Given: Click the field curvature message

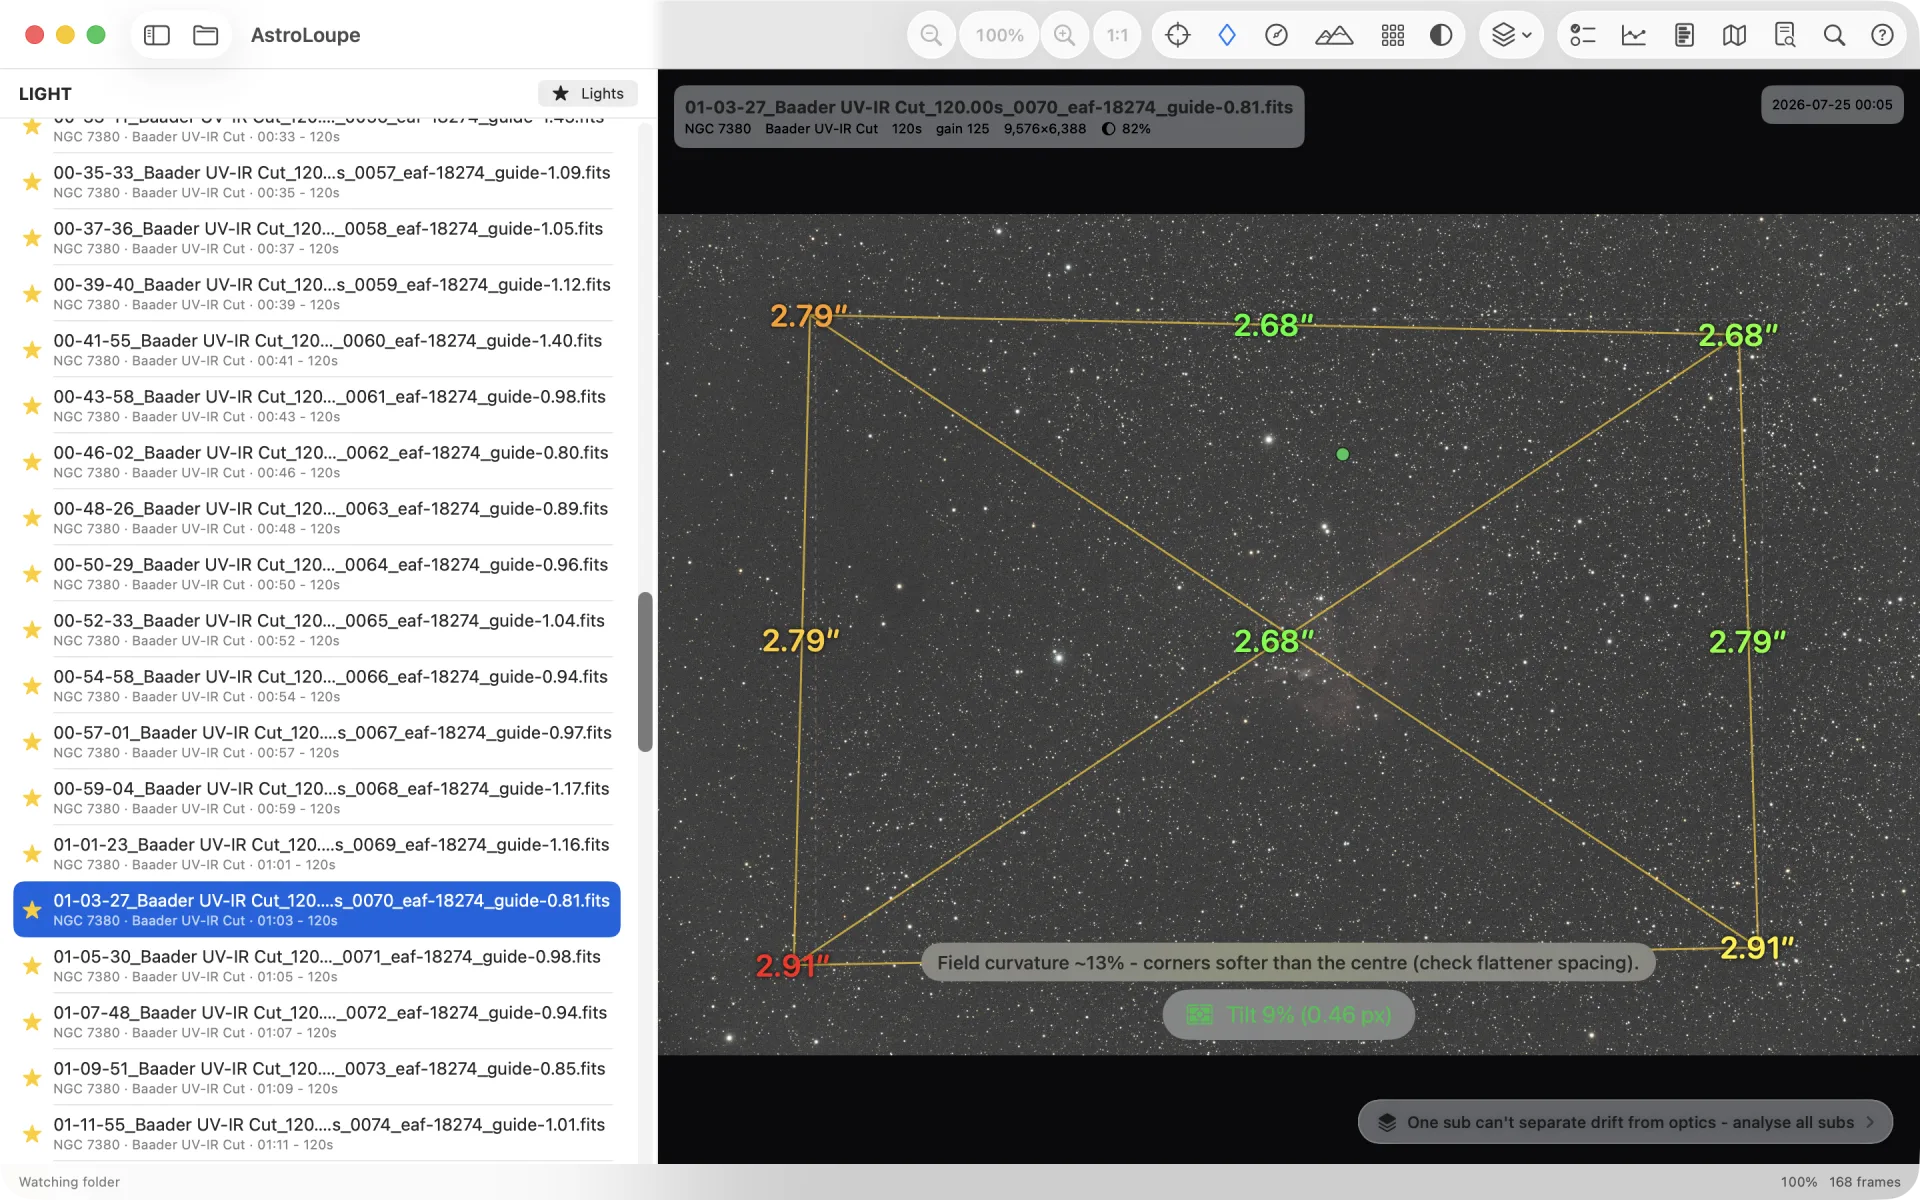Looking at the screenshot, I should click(x=1287, y=963).
